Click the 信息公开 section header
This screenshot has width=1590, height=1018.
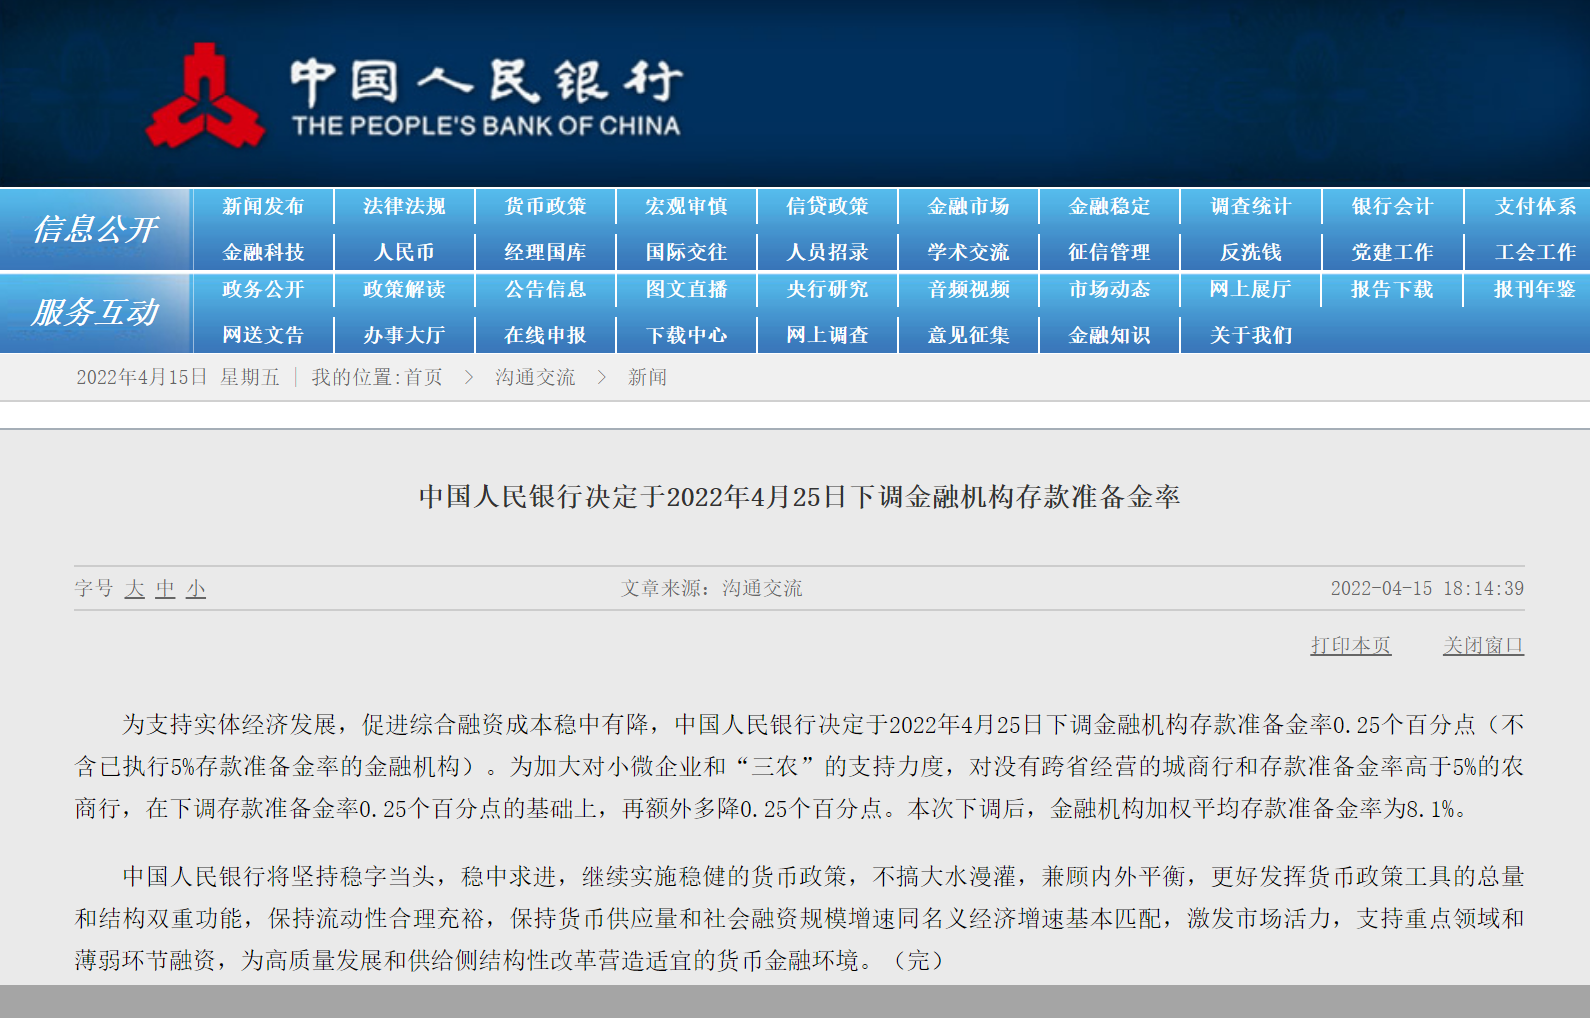(95, 229)
